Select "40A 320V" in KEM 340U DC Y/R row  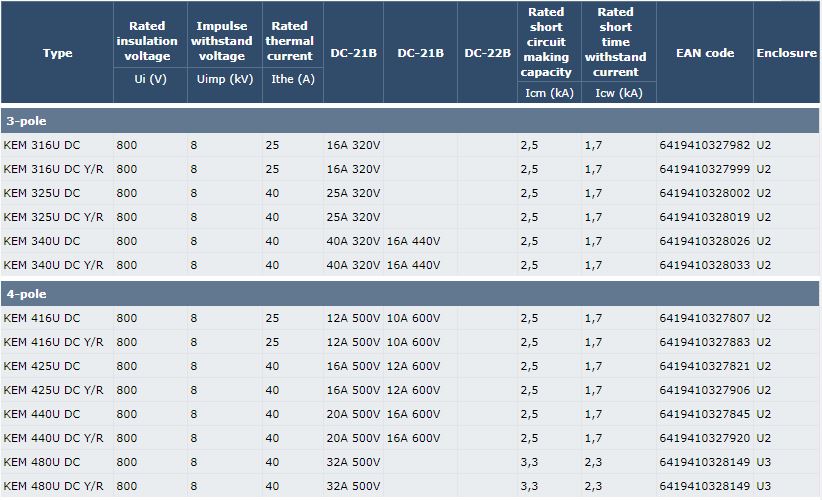pyautogui.click(x=353, y=265)
